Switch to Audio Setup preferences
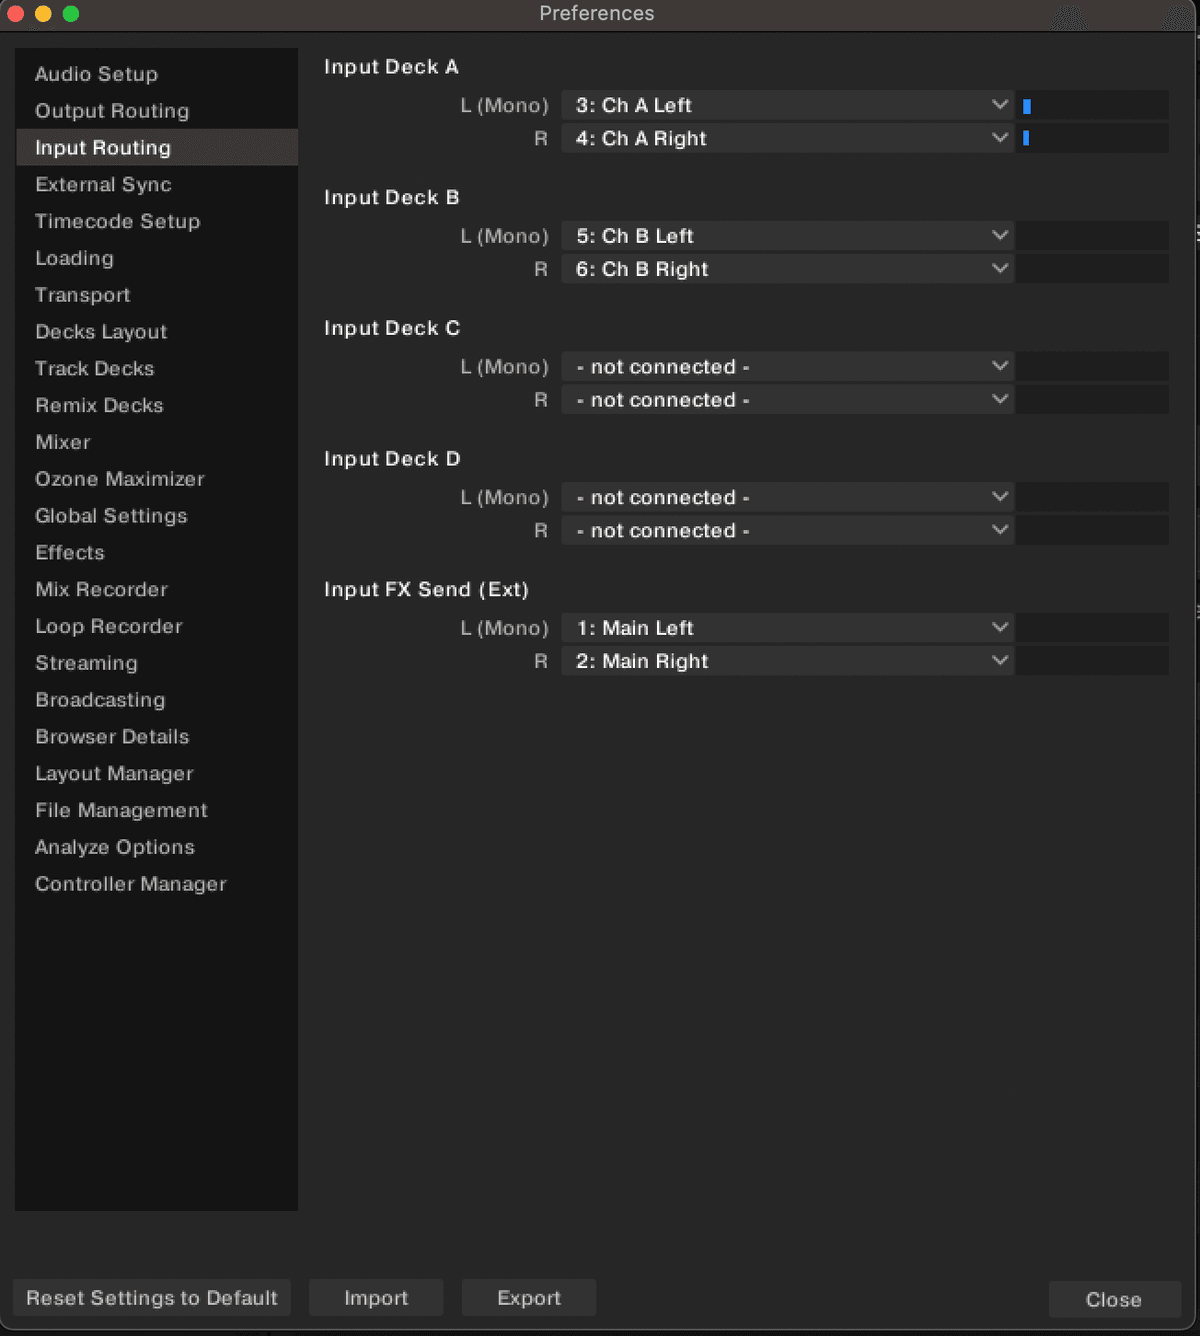Viewport: 1200px width, 1336px height. point(96,74)
